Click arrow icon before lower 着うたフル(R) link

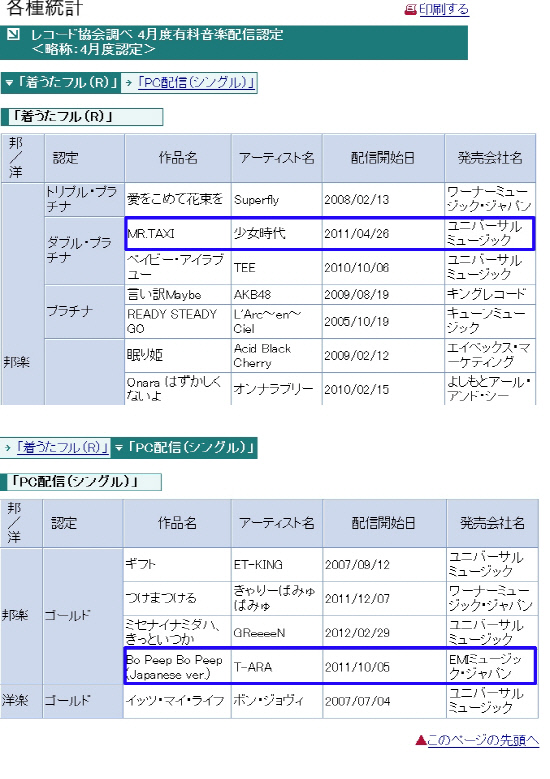[8, 448]
